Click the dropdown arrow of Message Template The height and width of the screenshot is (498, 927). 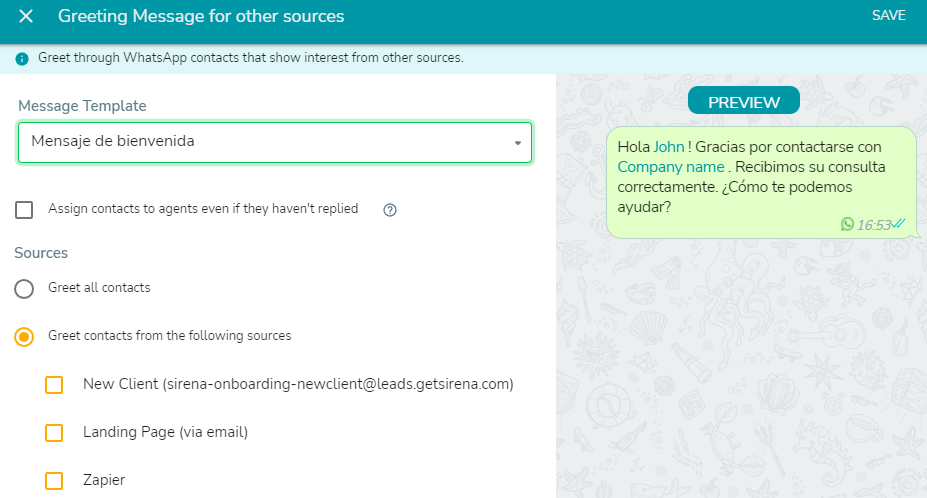coord(518,143)
